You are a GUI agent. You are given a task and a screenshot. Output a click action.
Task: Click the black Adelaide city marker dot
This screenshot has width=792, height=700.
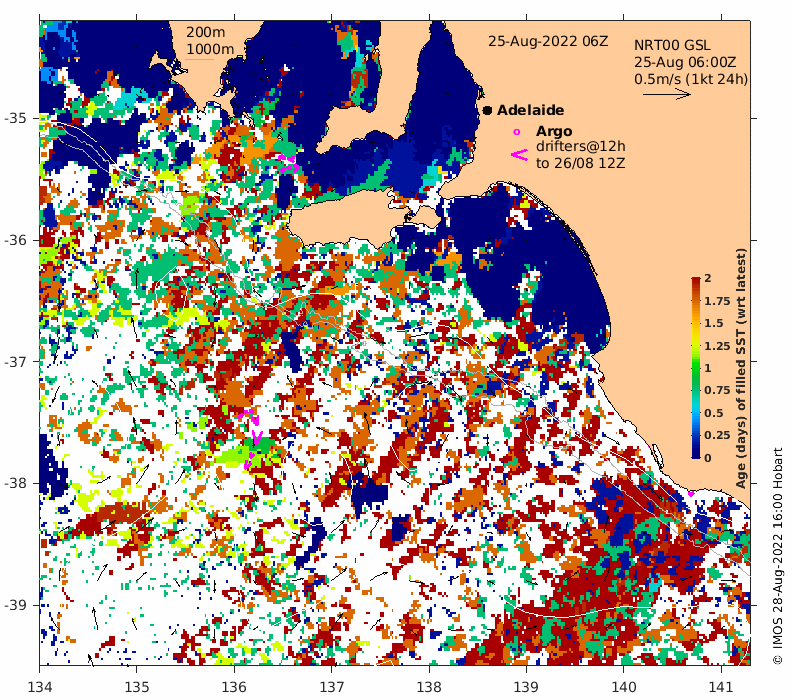(487, 110)
